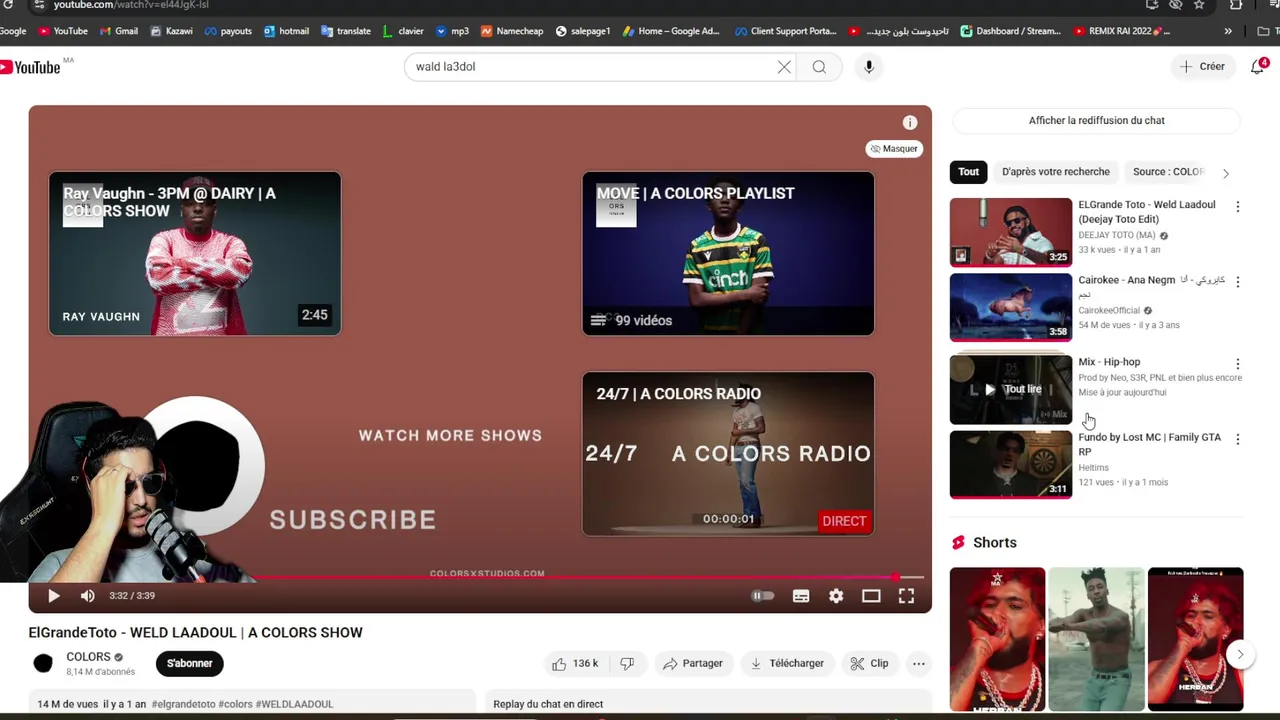Click the Télécharger download button

(x=788, y=663)
